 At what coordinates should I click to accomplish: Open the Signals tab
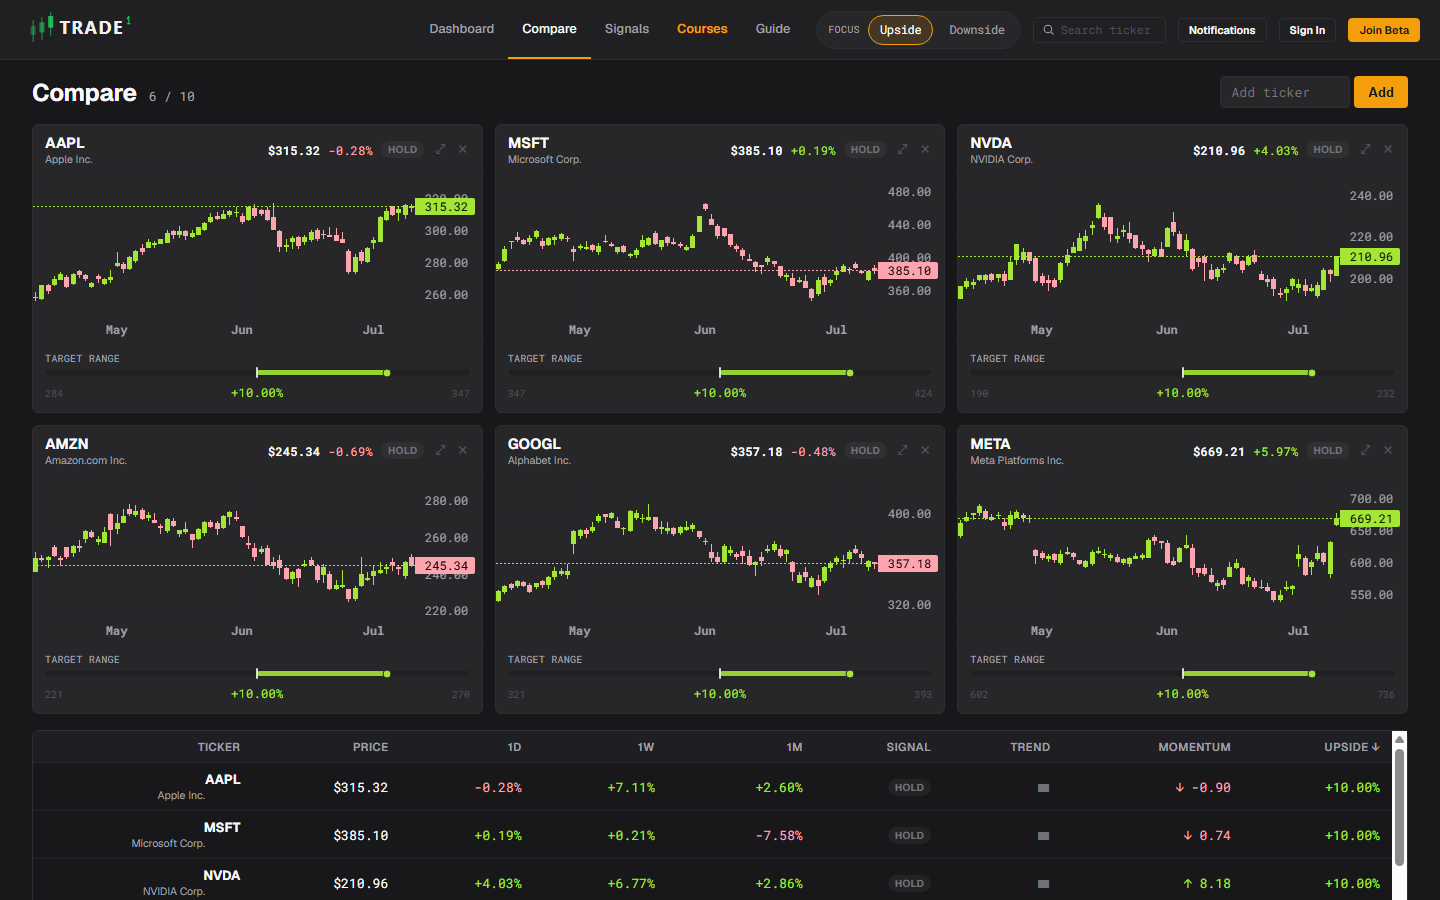point(627,29)
